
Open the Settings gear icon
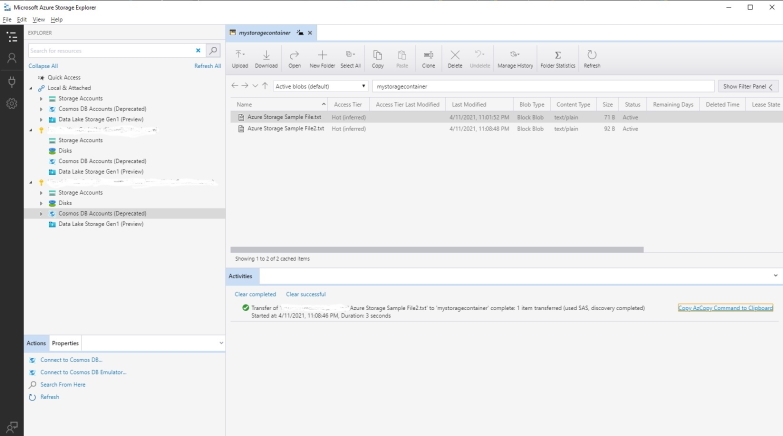(x=11, y=104)
